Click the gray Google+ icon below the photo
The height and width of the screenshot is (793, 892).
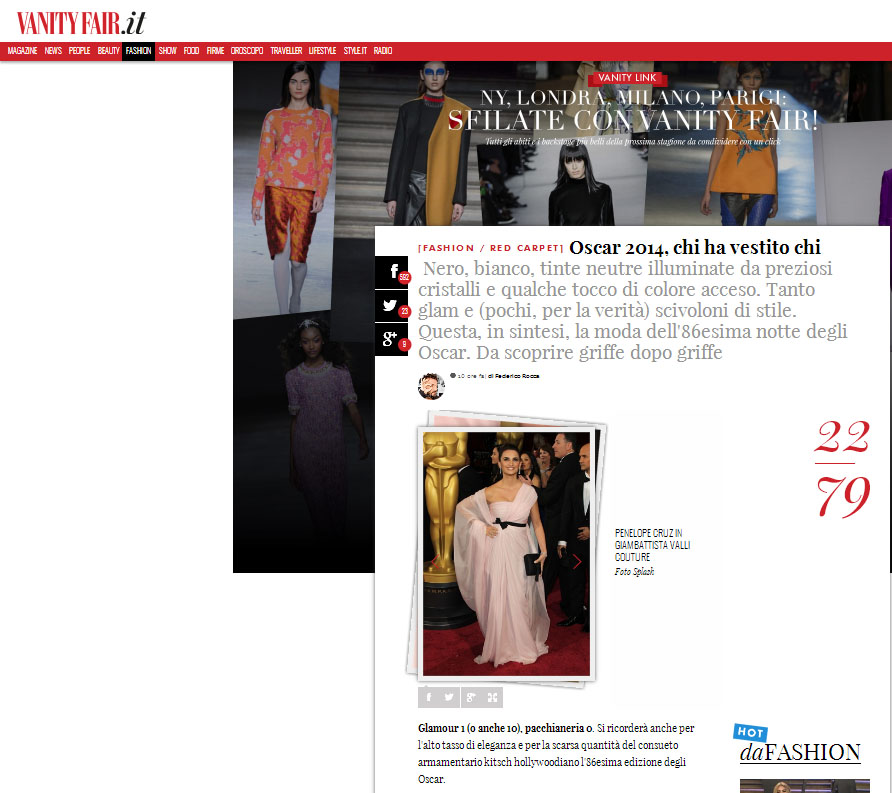[x=470, y=697]
